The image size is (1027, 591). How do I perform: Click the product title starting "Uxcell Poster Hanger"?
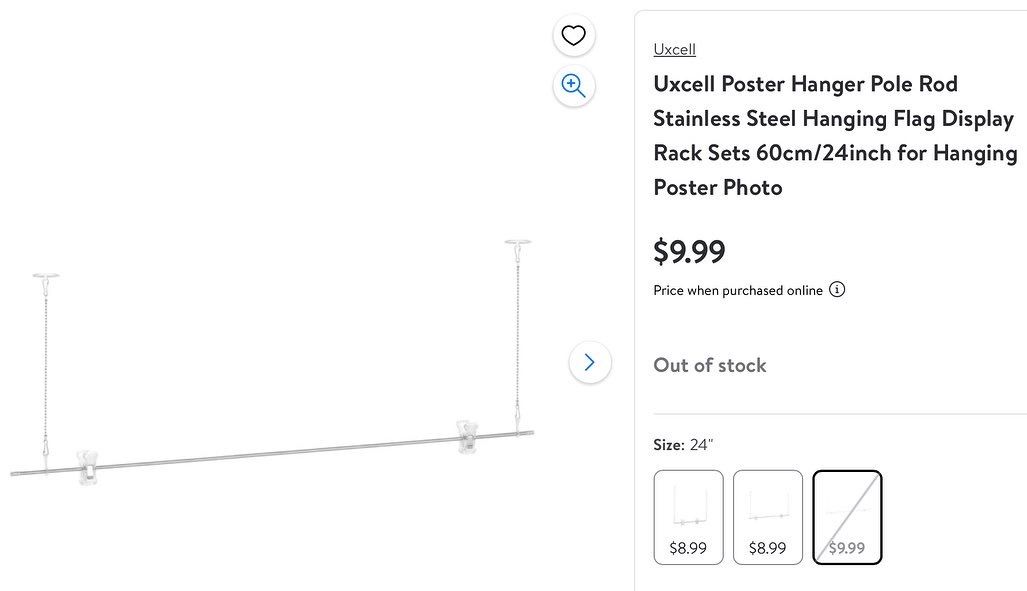[834, 135]
